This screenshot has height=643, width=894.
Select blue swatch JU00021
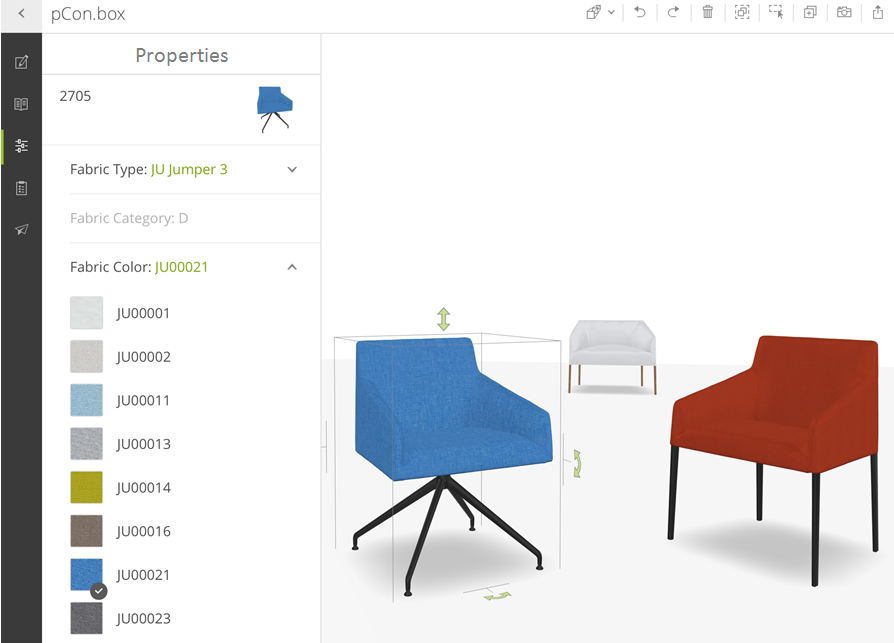click(x=87, y=575)
